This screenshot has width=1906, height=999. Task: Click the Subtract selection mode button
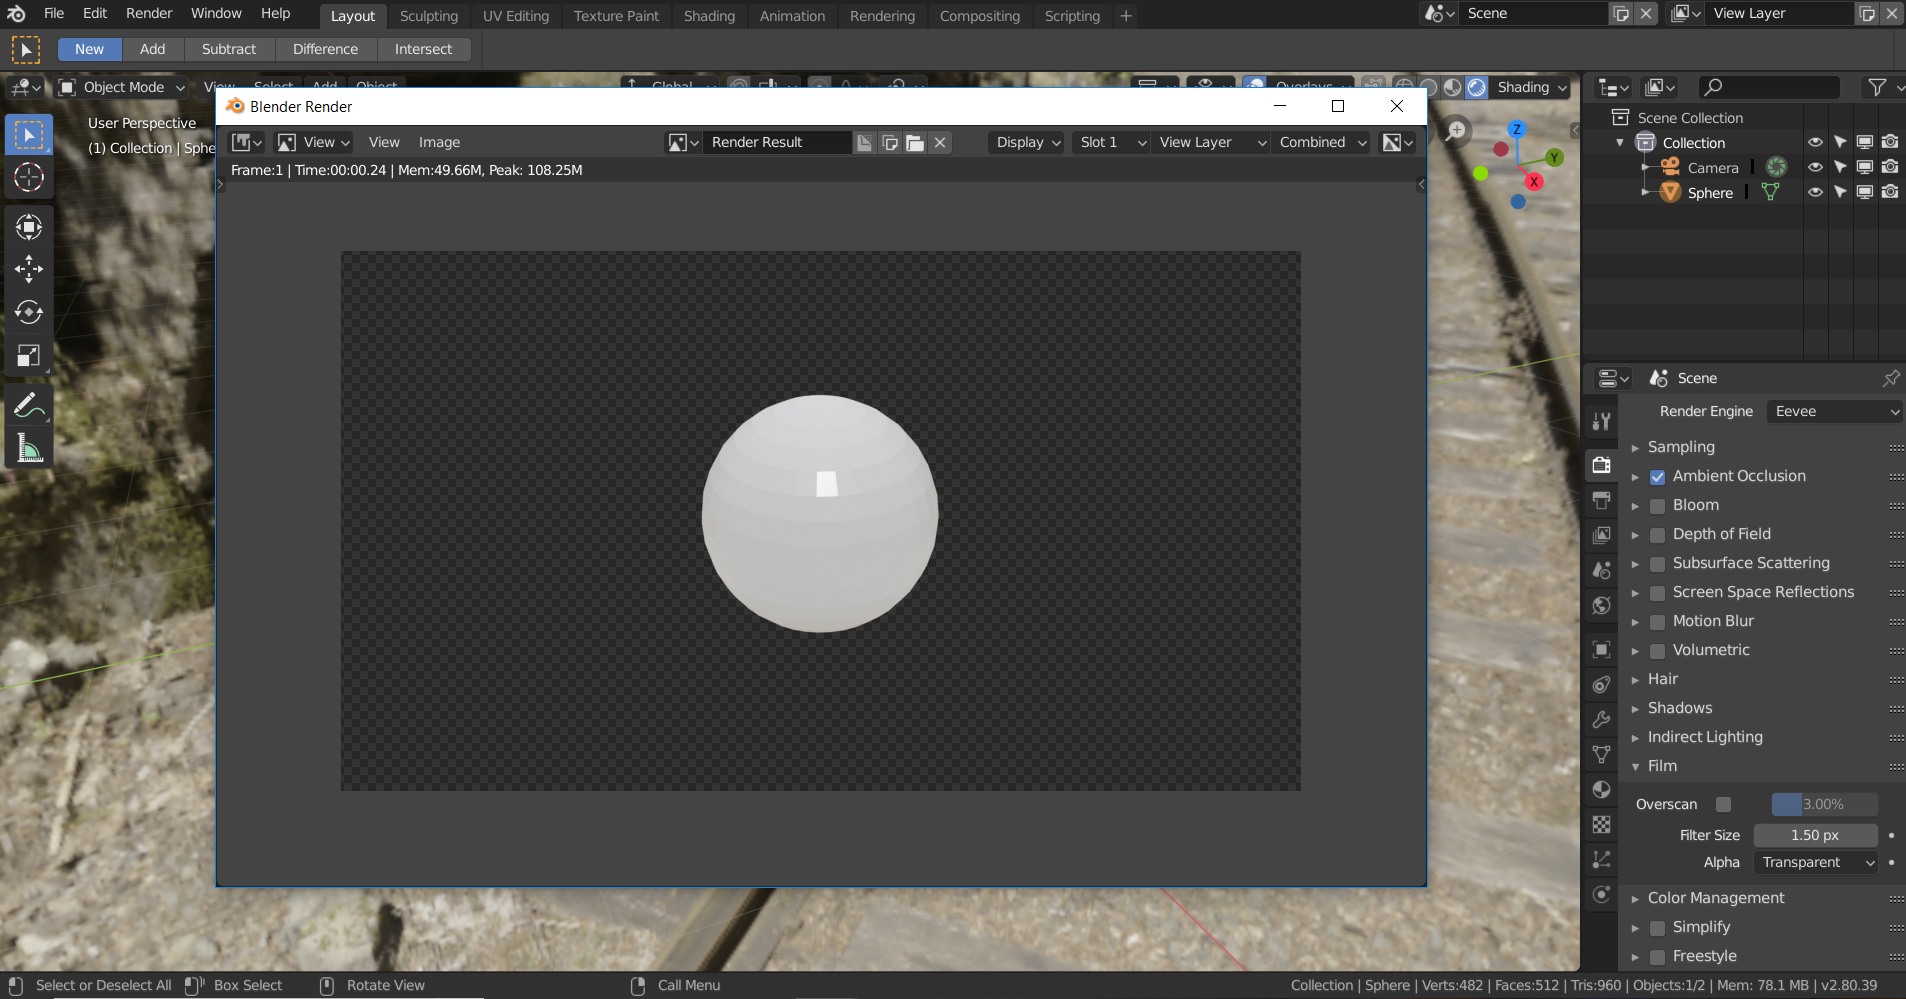coord(229,49)
